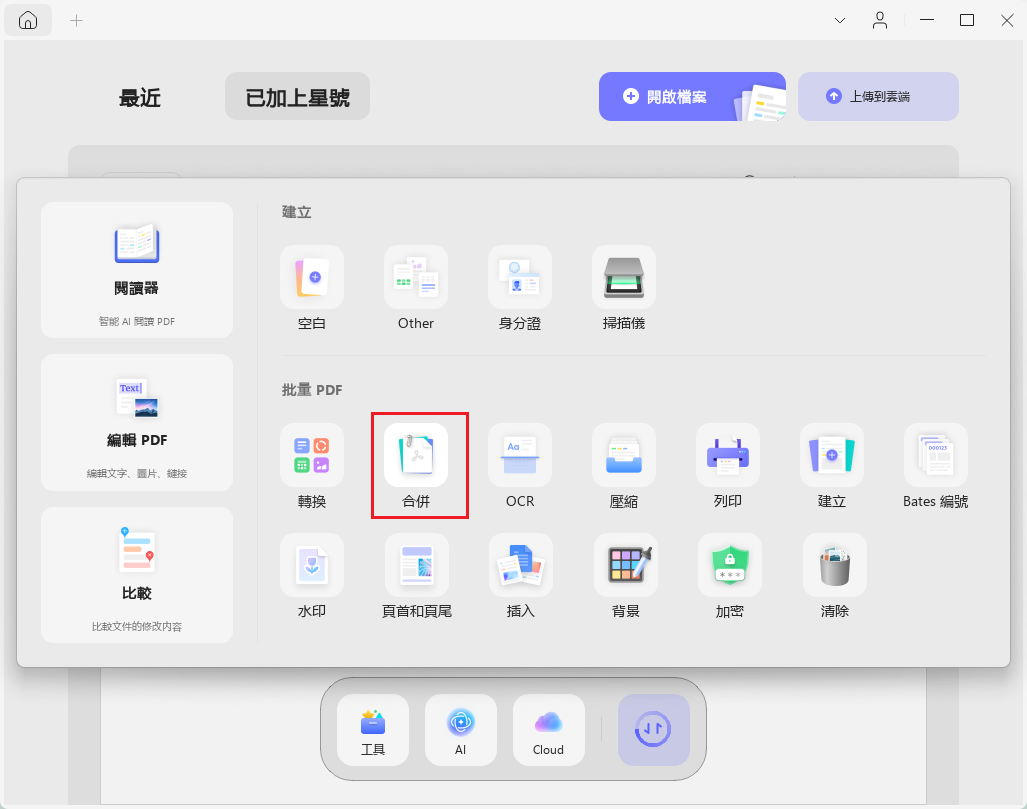Open batch 壓縮 compress tool
The image size is (1027, 809).
point(624,466)
